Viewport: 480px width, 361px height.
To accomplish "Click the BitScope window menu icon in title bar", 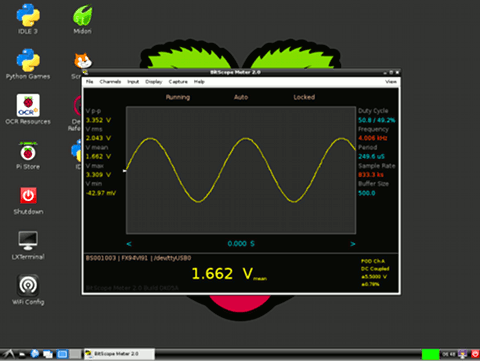I will click(x=85, y=72).
